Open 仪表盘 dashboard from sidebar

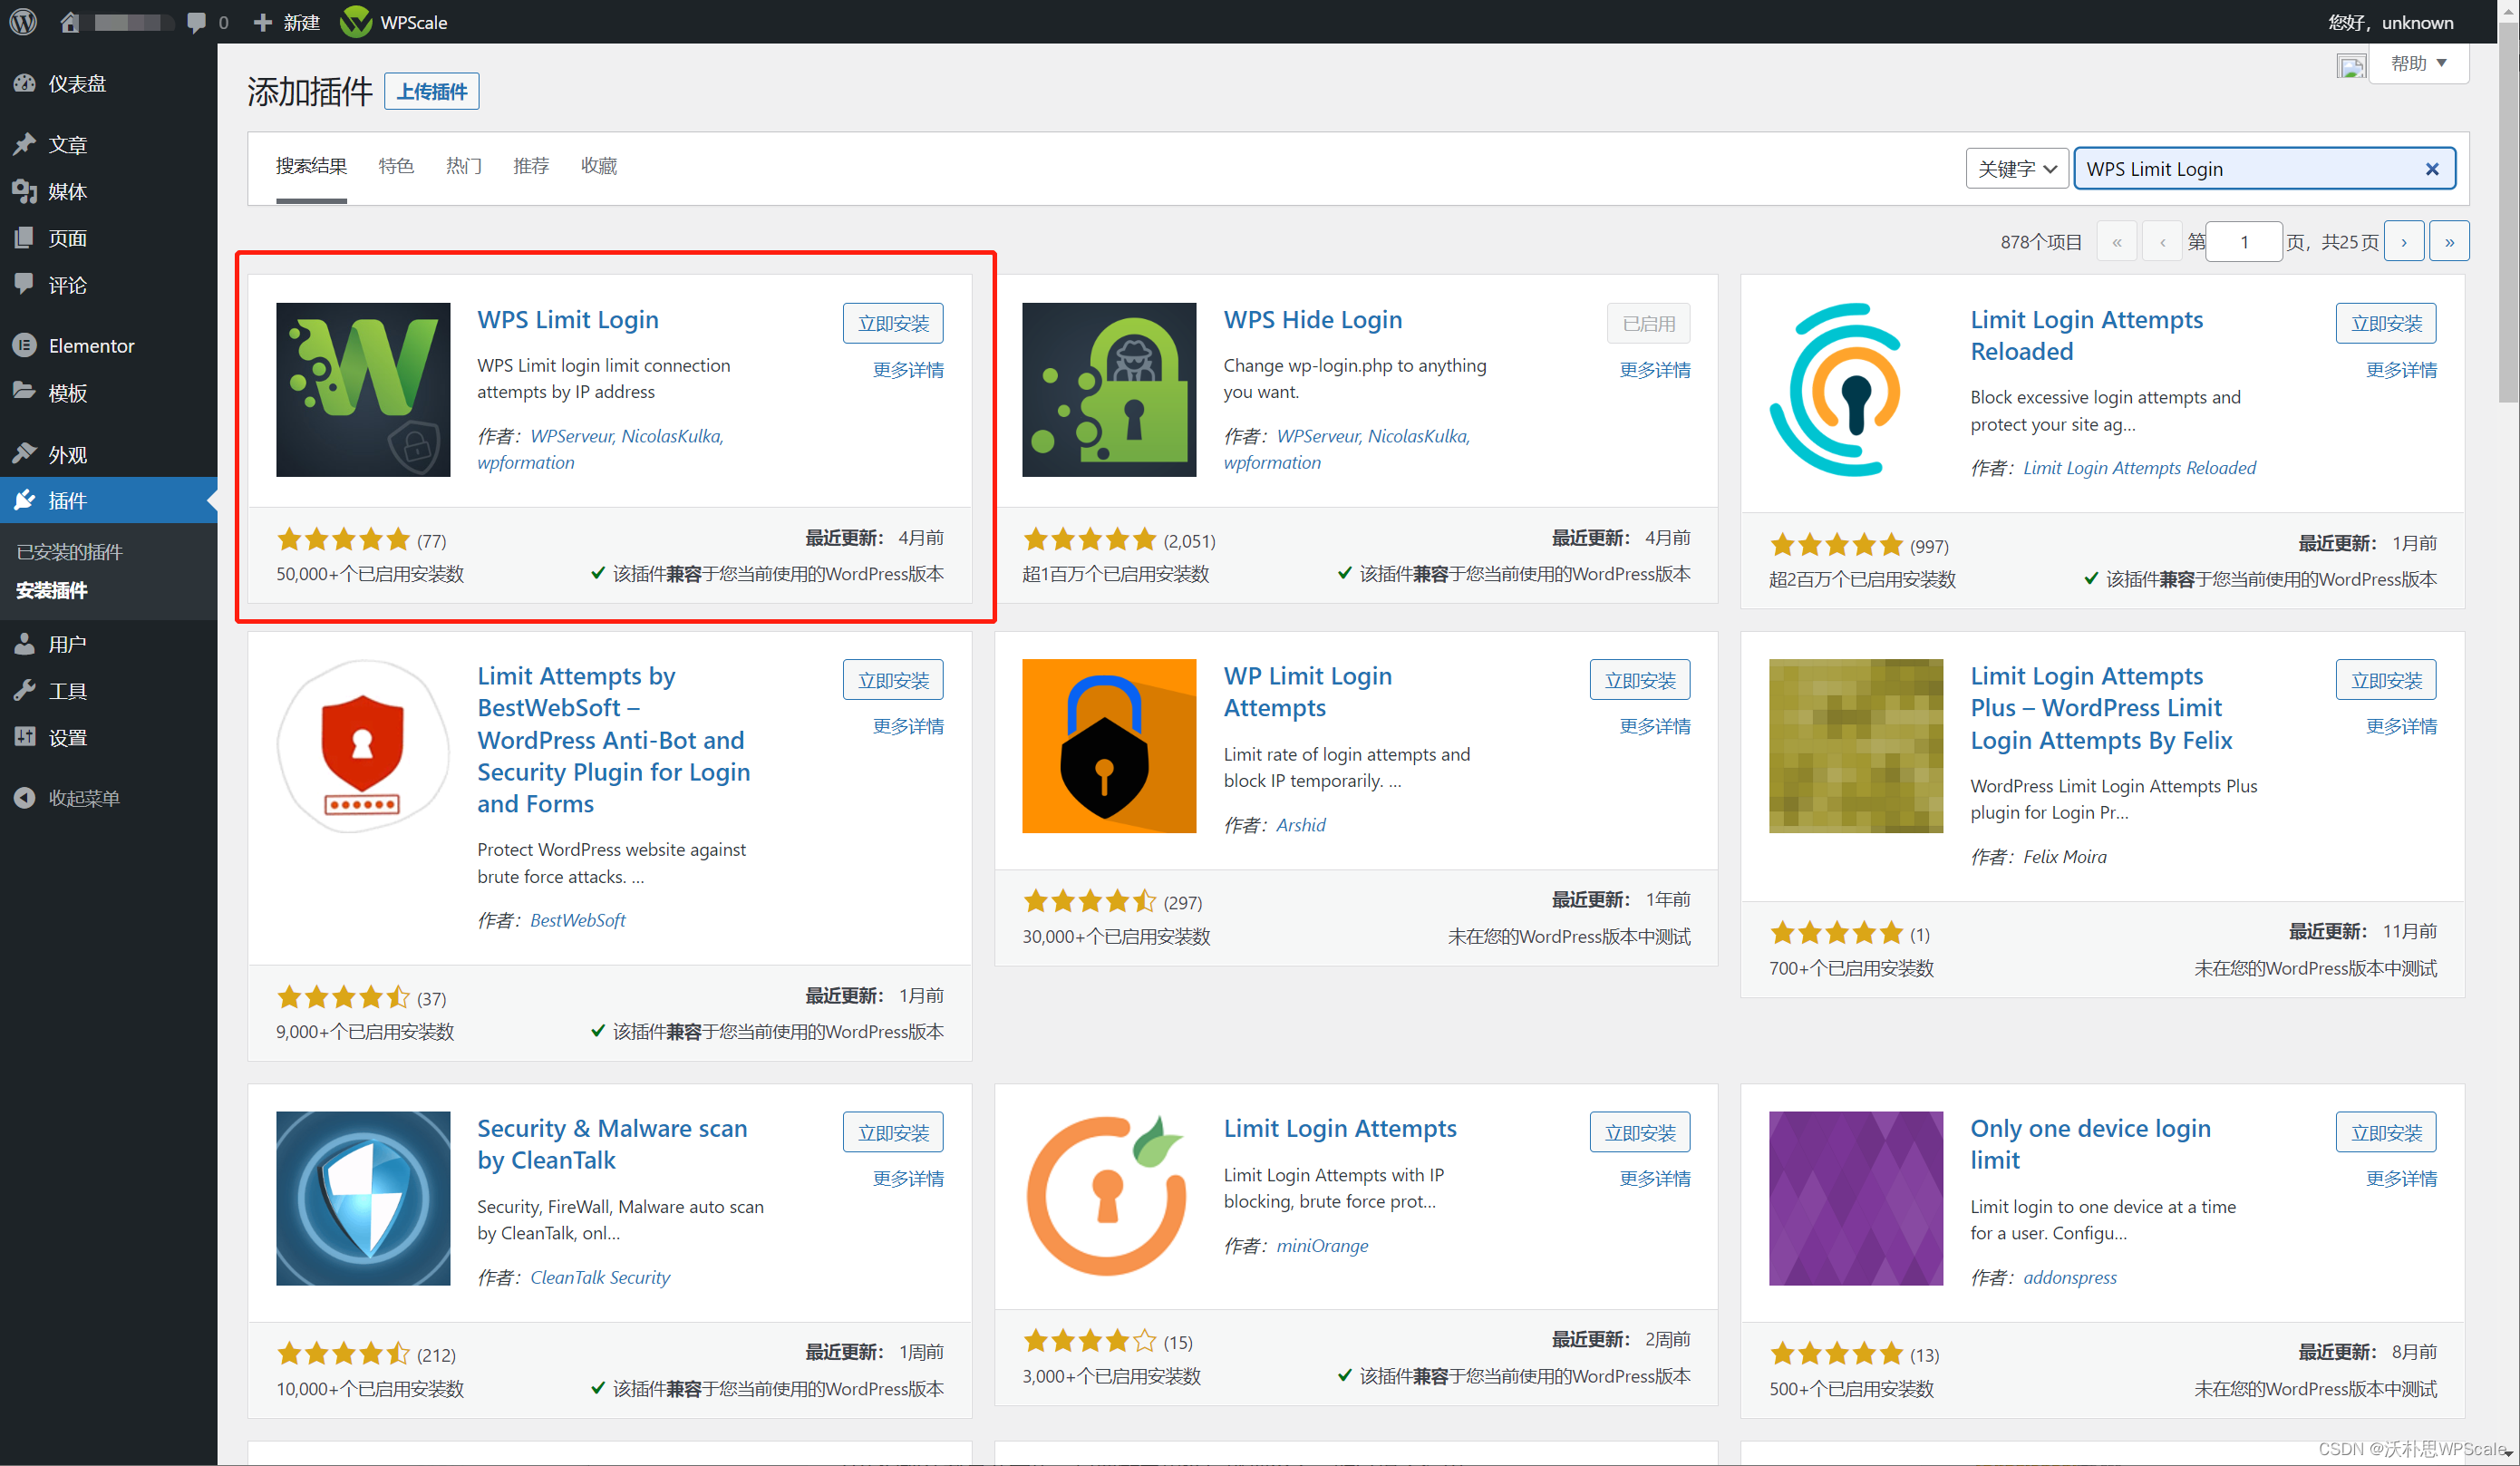click(77, 84)
